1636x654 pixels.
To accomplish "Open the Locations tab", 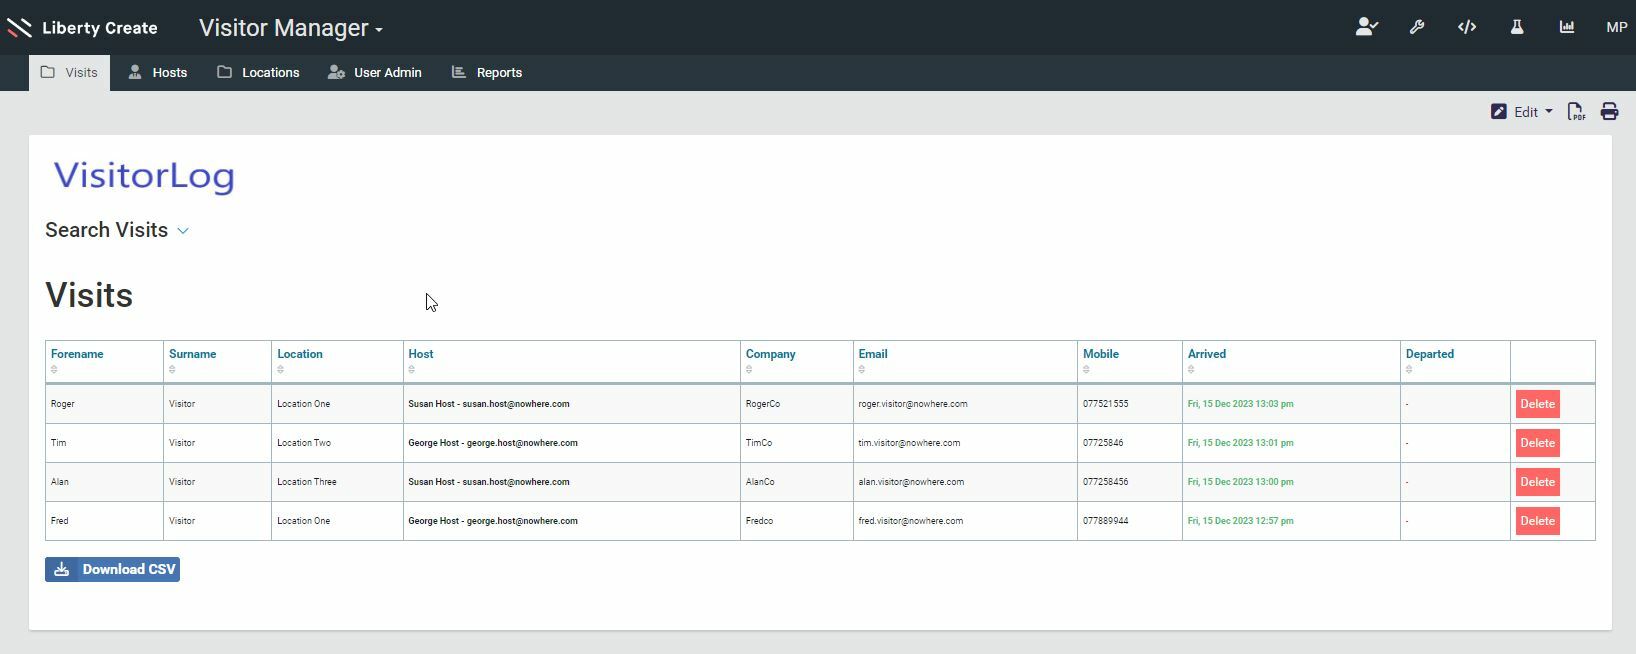I will pos(258,73).
